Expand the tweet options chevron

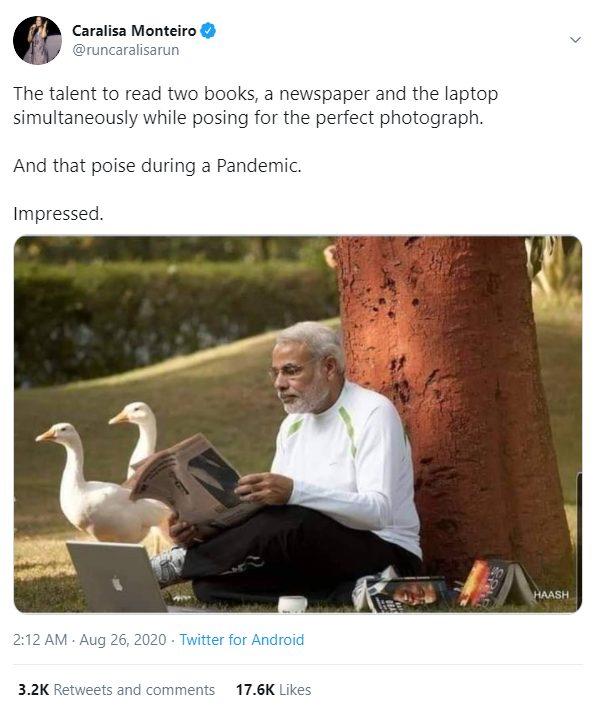point(575,40)
